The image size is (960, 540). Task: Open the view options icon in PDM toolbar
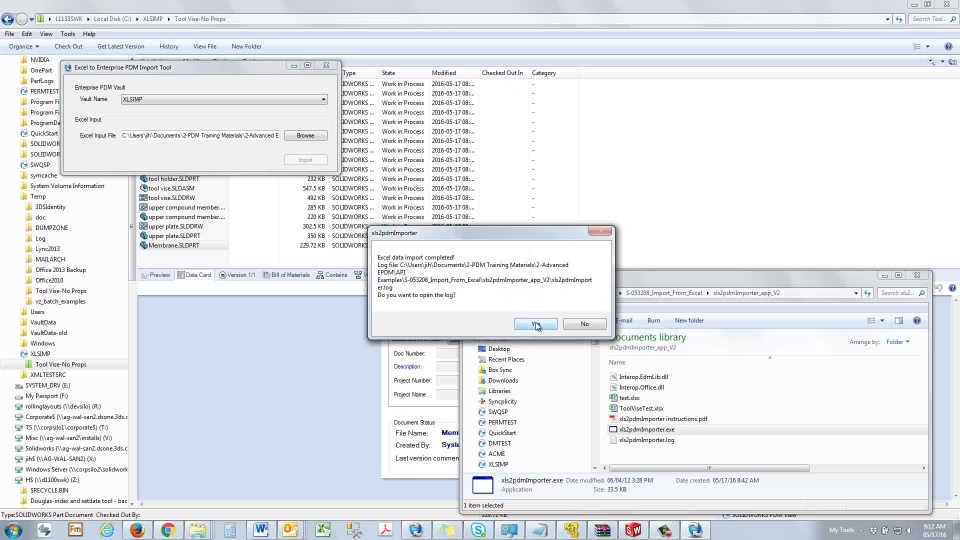point(917,47)
